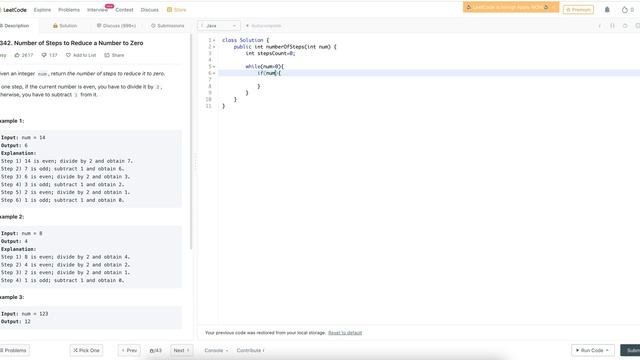Click the problem title text

[x=71, y=43]
